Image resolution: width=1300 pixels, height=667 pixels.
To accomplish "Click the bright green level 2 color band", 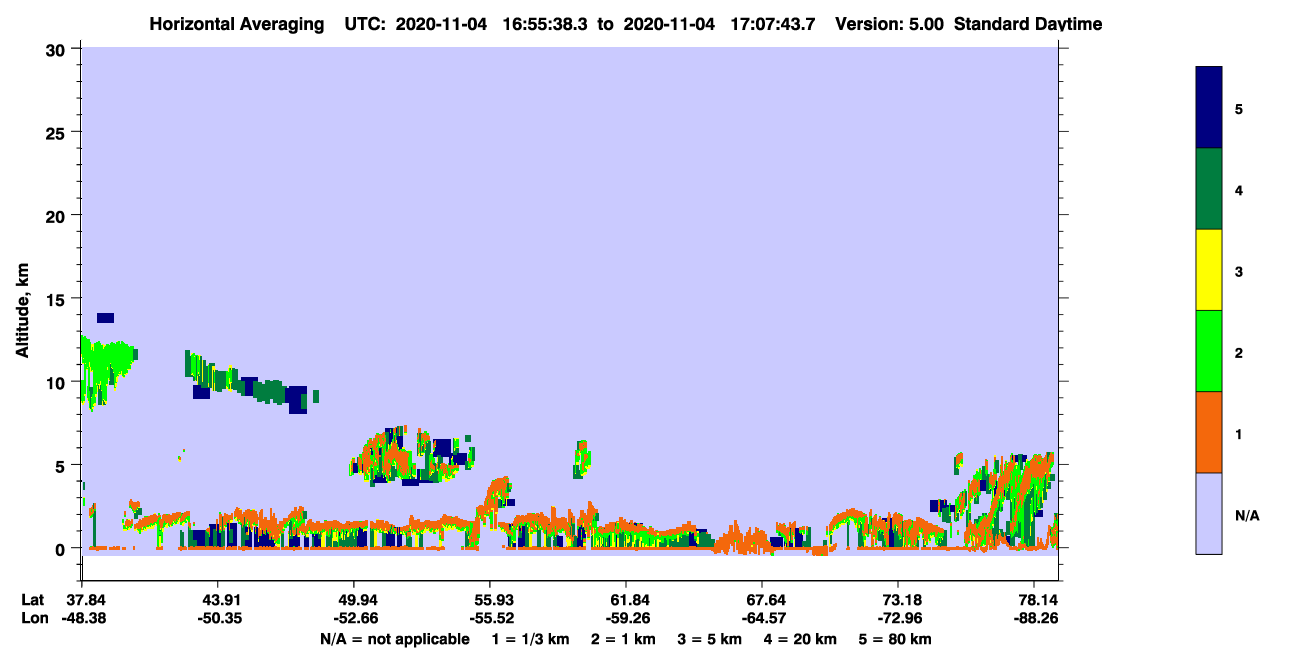I will point(1209,351).
